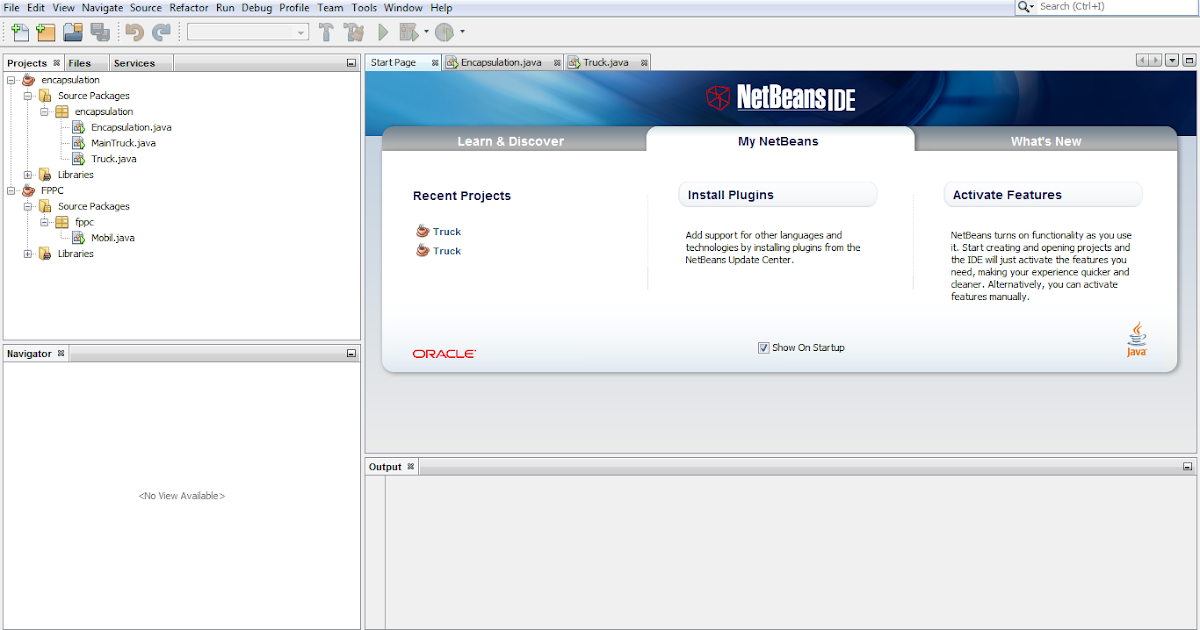
Task: Close the Start Page tab
Action: [x=435, y=62]
